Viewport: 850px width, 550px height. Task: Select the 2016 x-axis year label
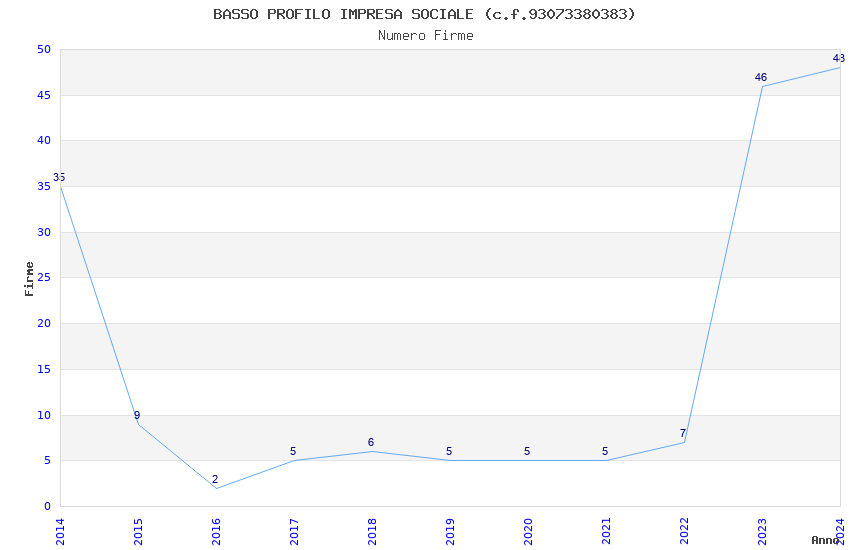click(x=216, y=532)
